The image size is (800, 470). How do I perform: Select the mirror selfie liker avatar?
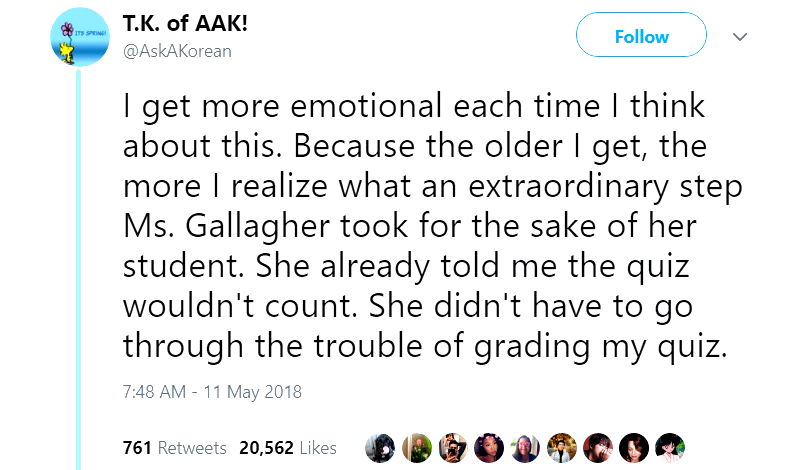454,447
